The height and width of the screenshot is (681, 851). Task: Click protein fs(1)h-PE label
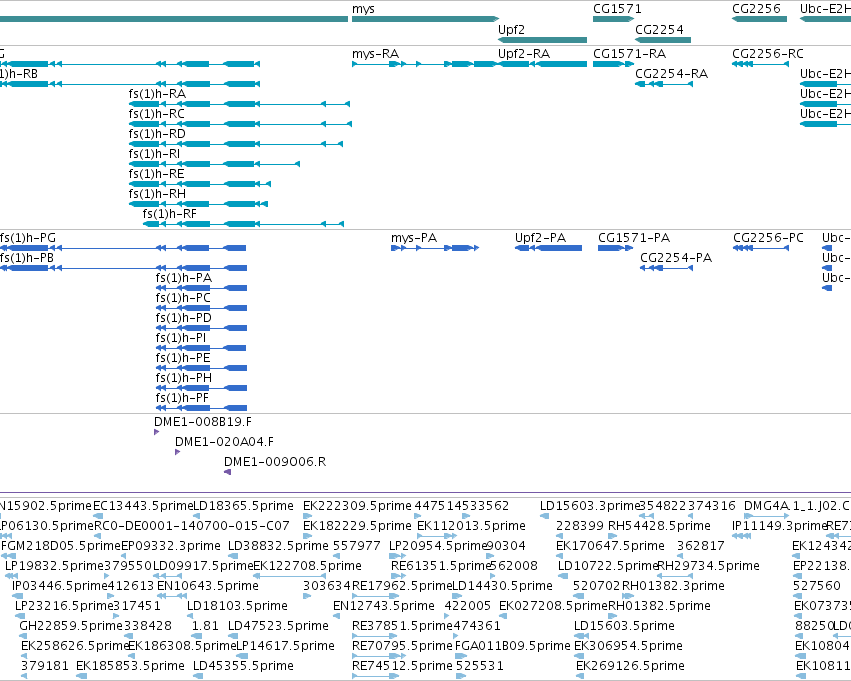tap(183, 359)
